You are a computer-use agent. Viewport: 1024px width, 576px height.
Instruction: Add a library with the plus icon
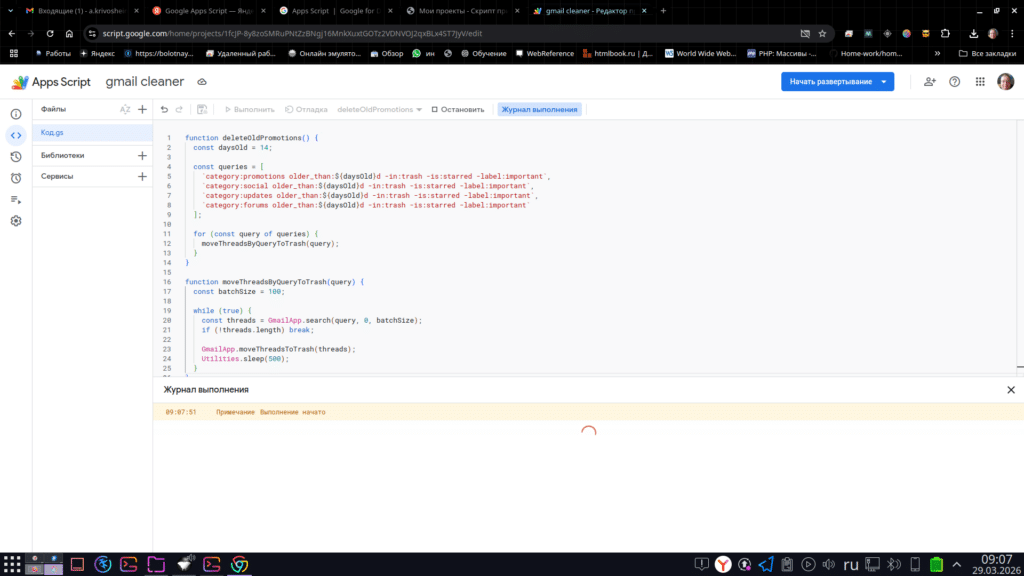(142, 156)
